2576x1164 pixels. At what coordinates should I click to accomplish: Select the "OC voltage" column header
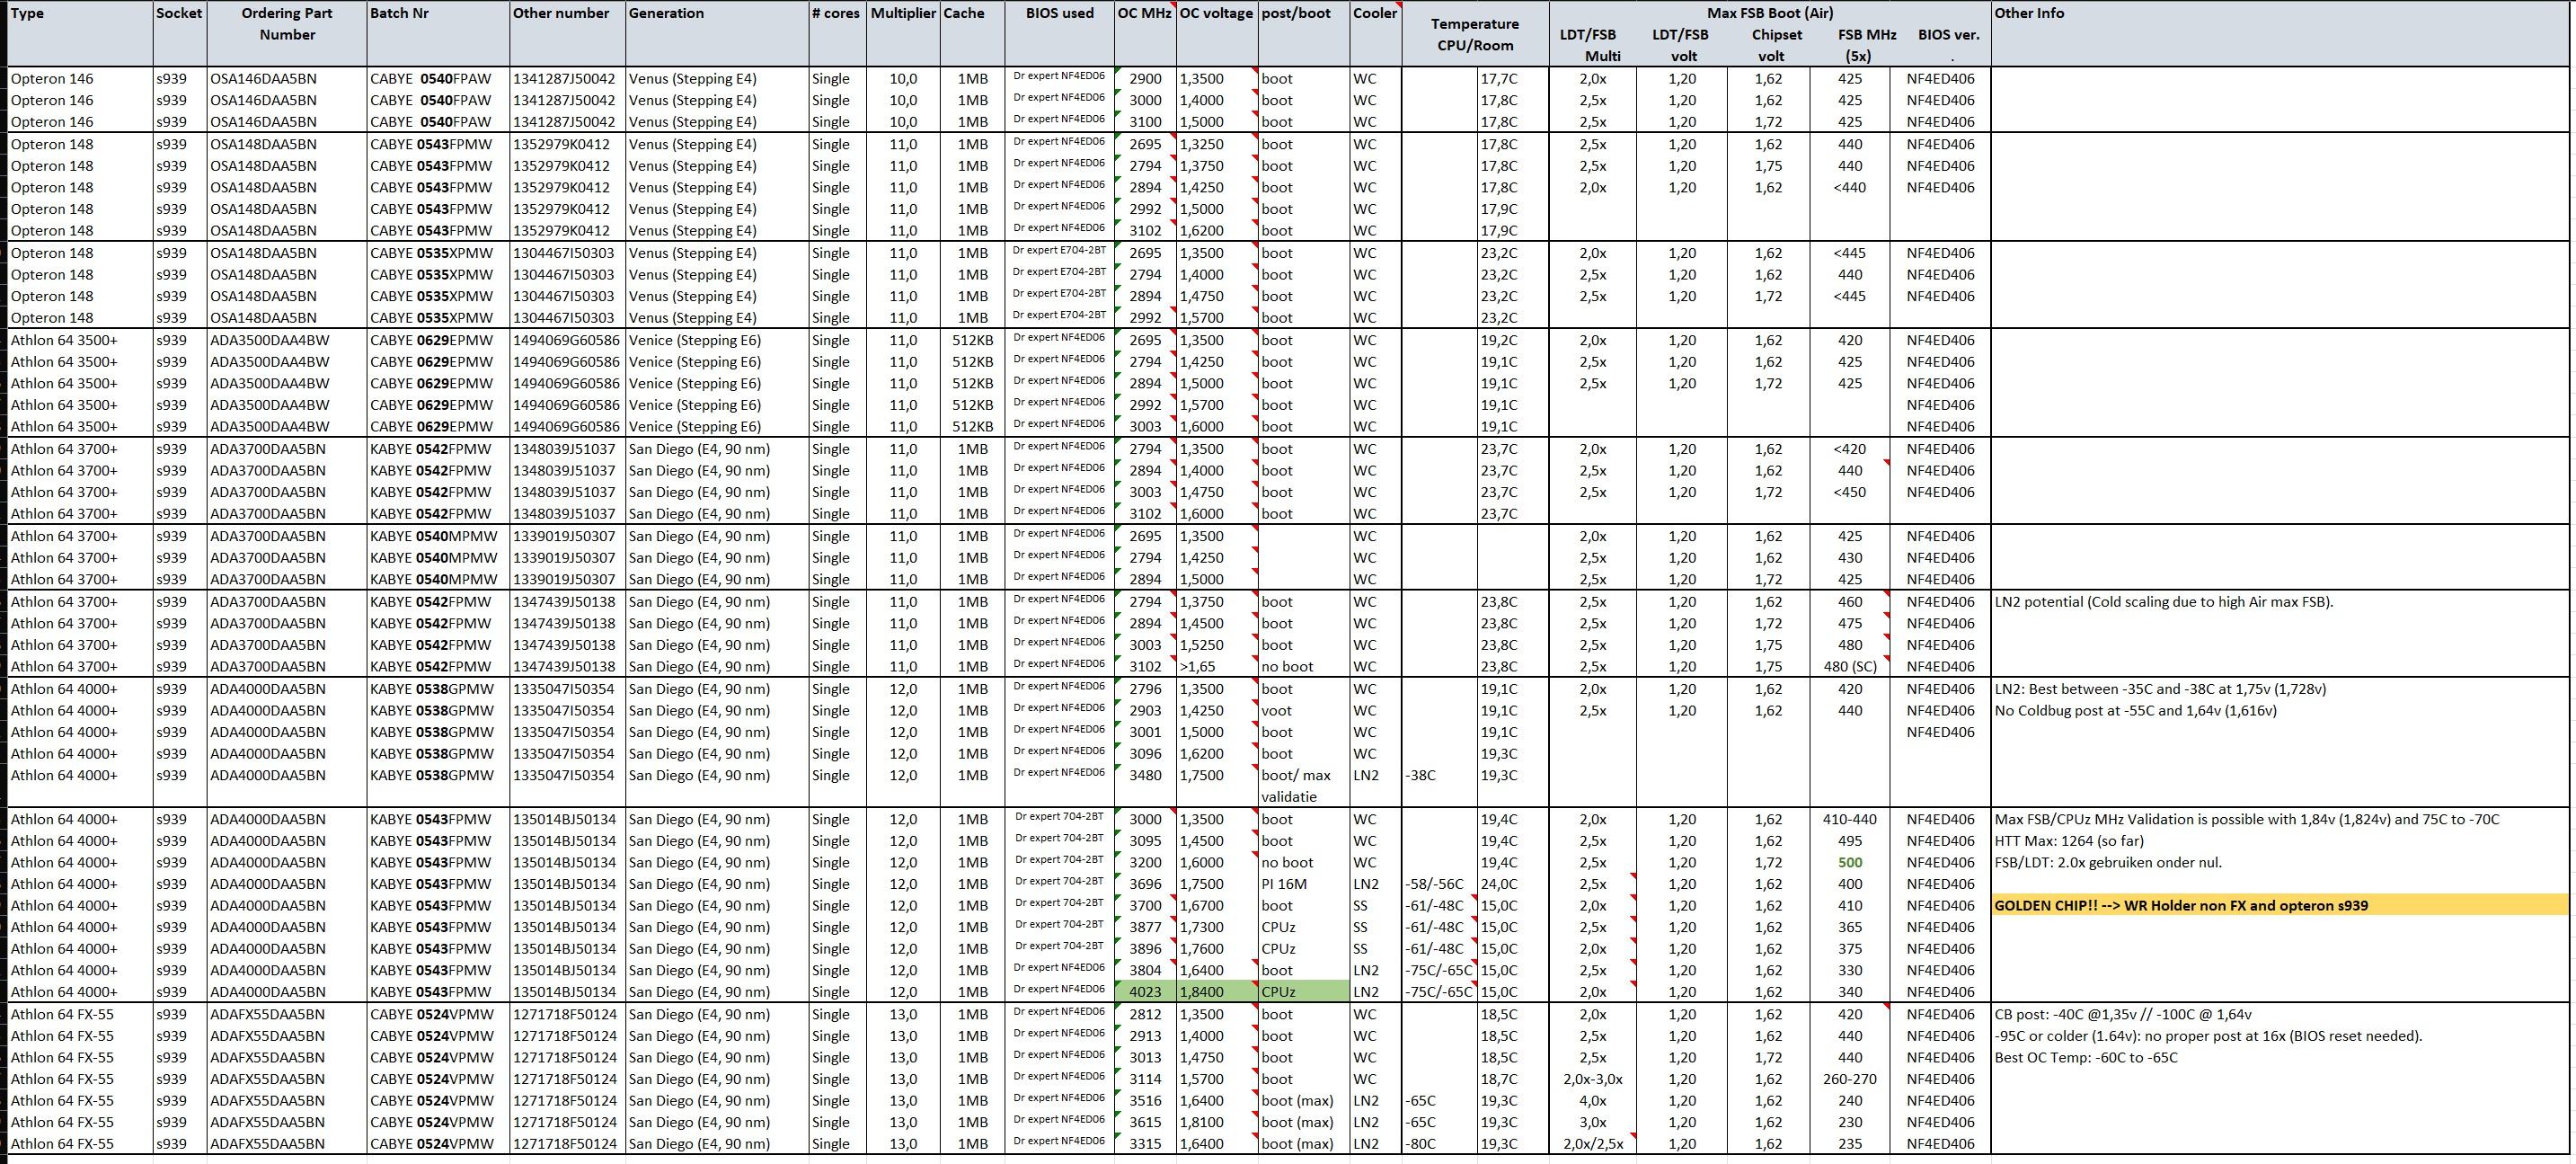(1215, 13)
